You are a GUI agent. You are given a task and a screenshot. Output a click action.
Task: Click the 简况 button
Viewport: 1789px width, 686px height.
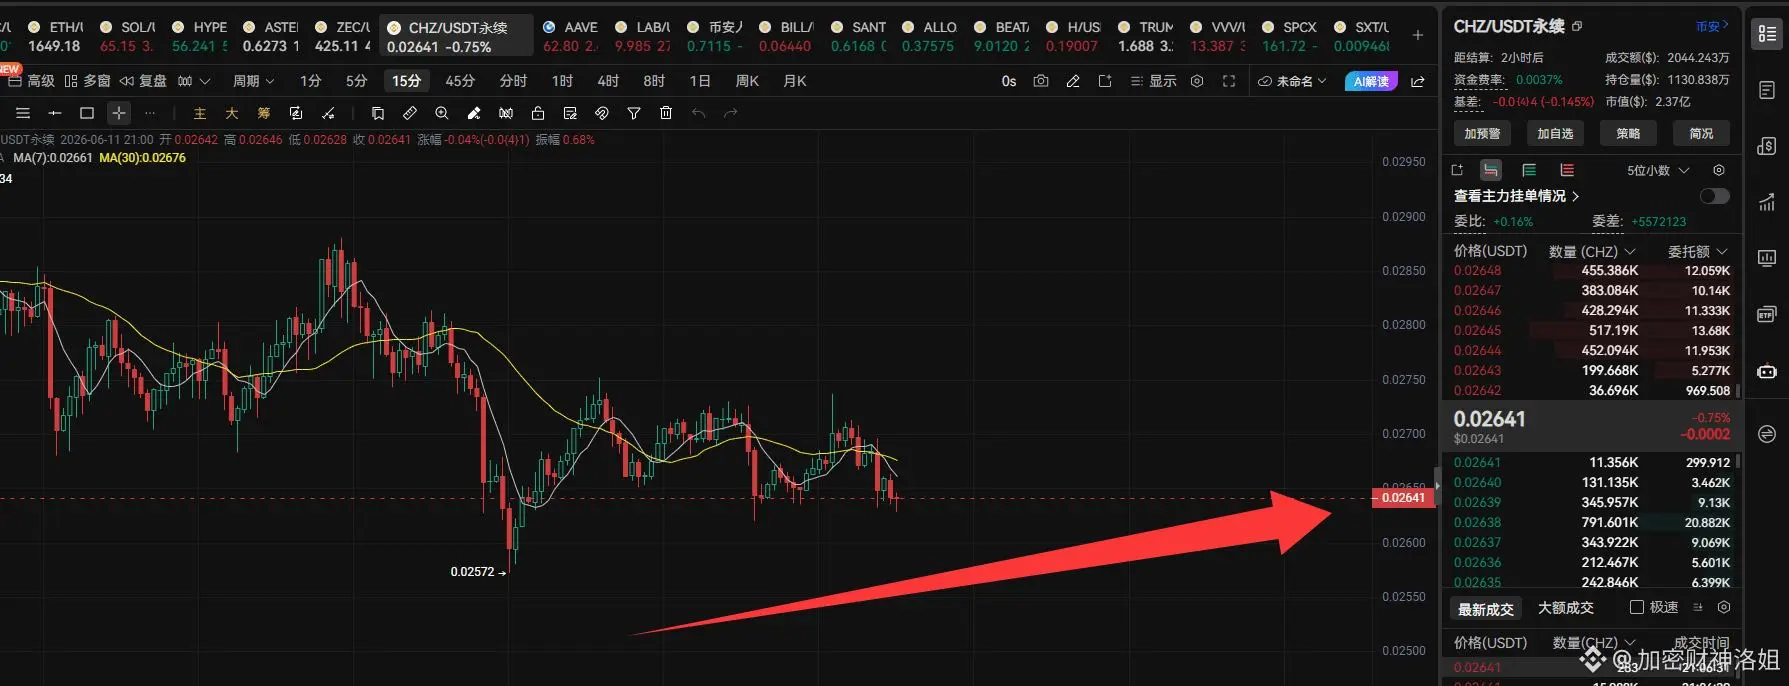[1701, 133]
